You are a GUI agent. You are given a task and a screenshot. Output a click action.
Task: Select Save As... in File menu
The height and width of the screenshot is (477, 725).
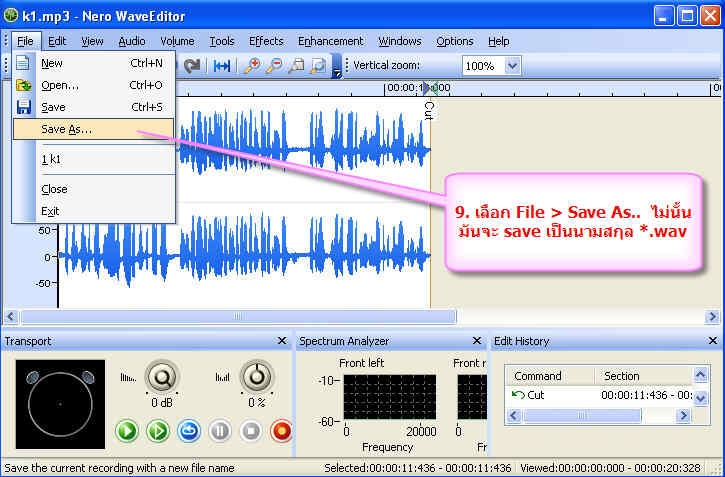pos(94,129)
